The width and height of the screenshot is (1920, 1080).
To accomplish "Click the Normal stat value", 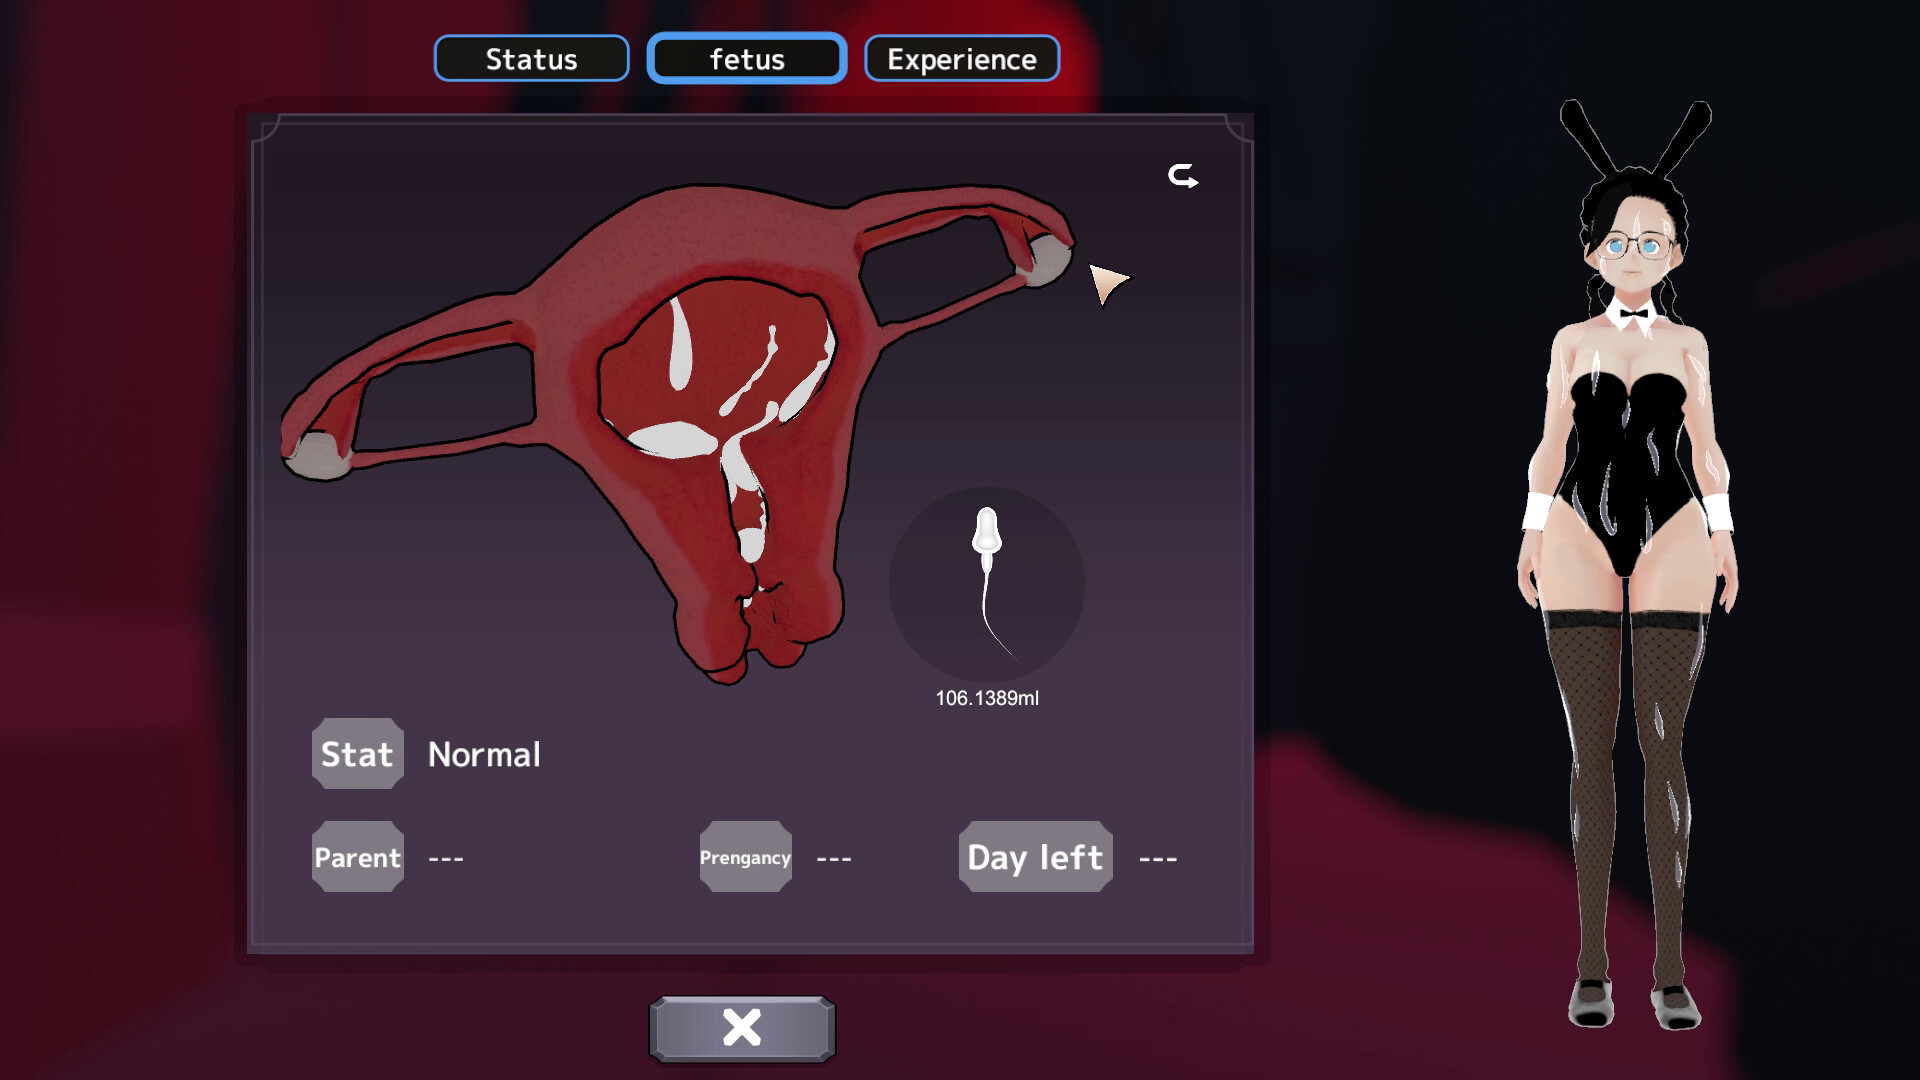I will click(x=484, y=754).
